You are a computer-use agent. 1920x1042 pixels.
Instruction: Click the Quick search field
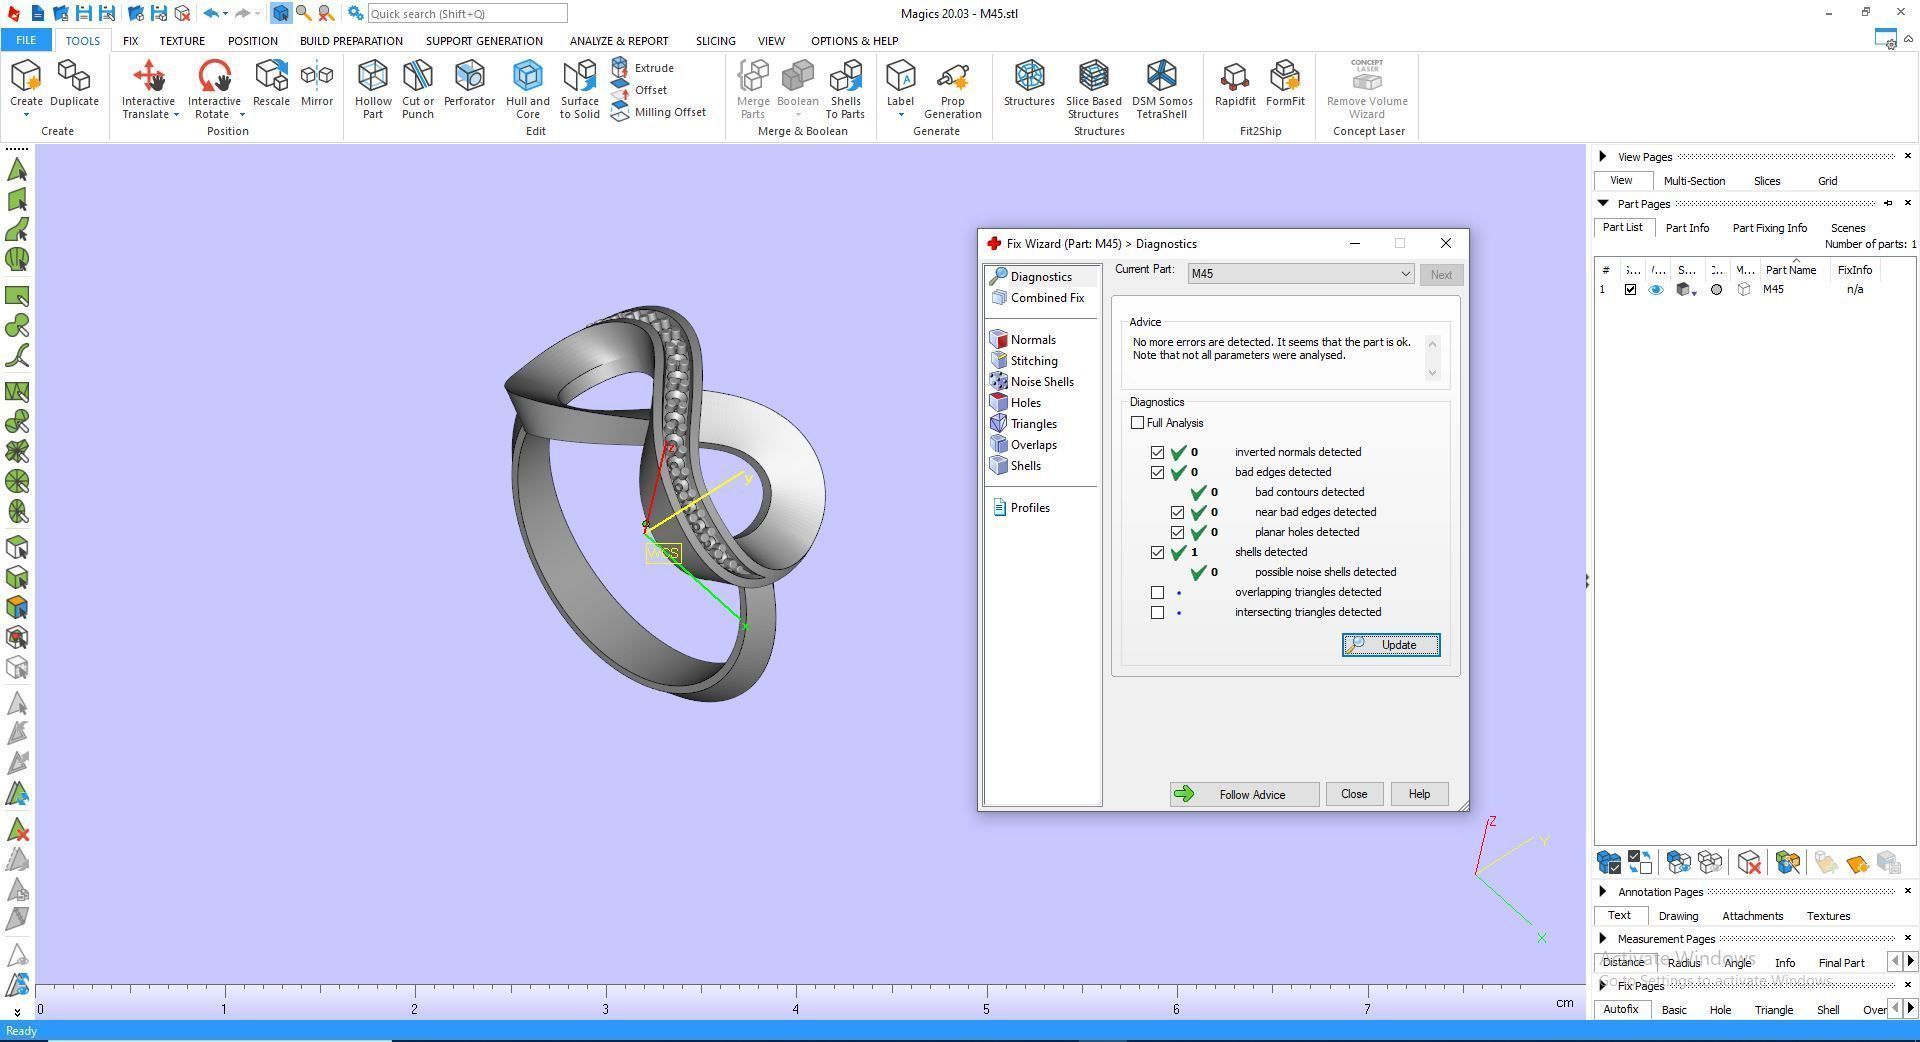(467, 14)
